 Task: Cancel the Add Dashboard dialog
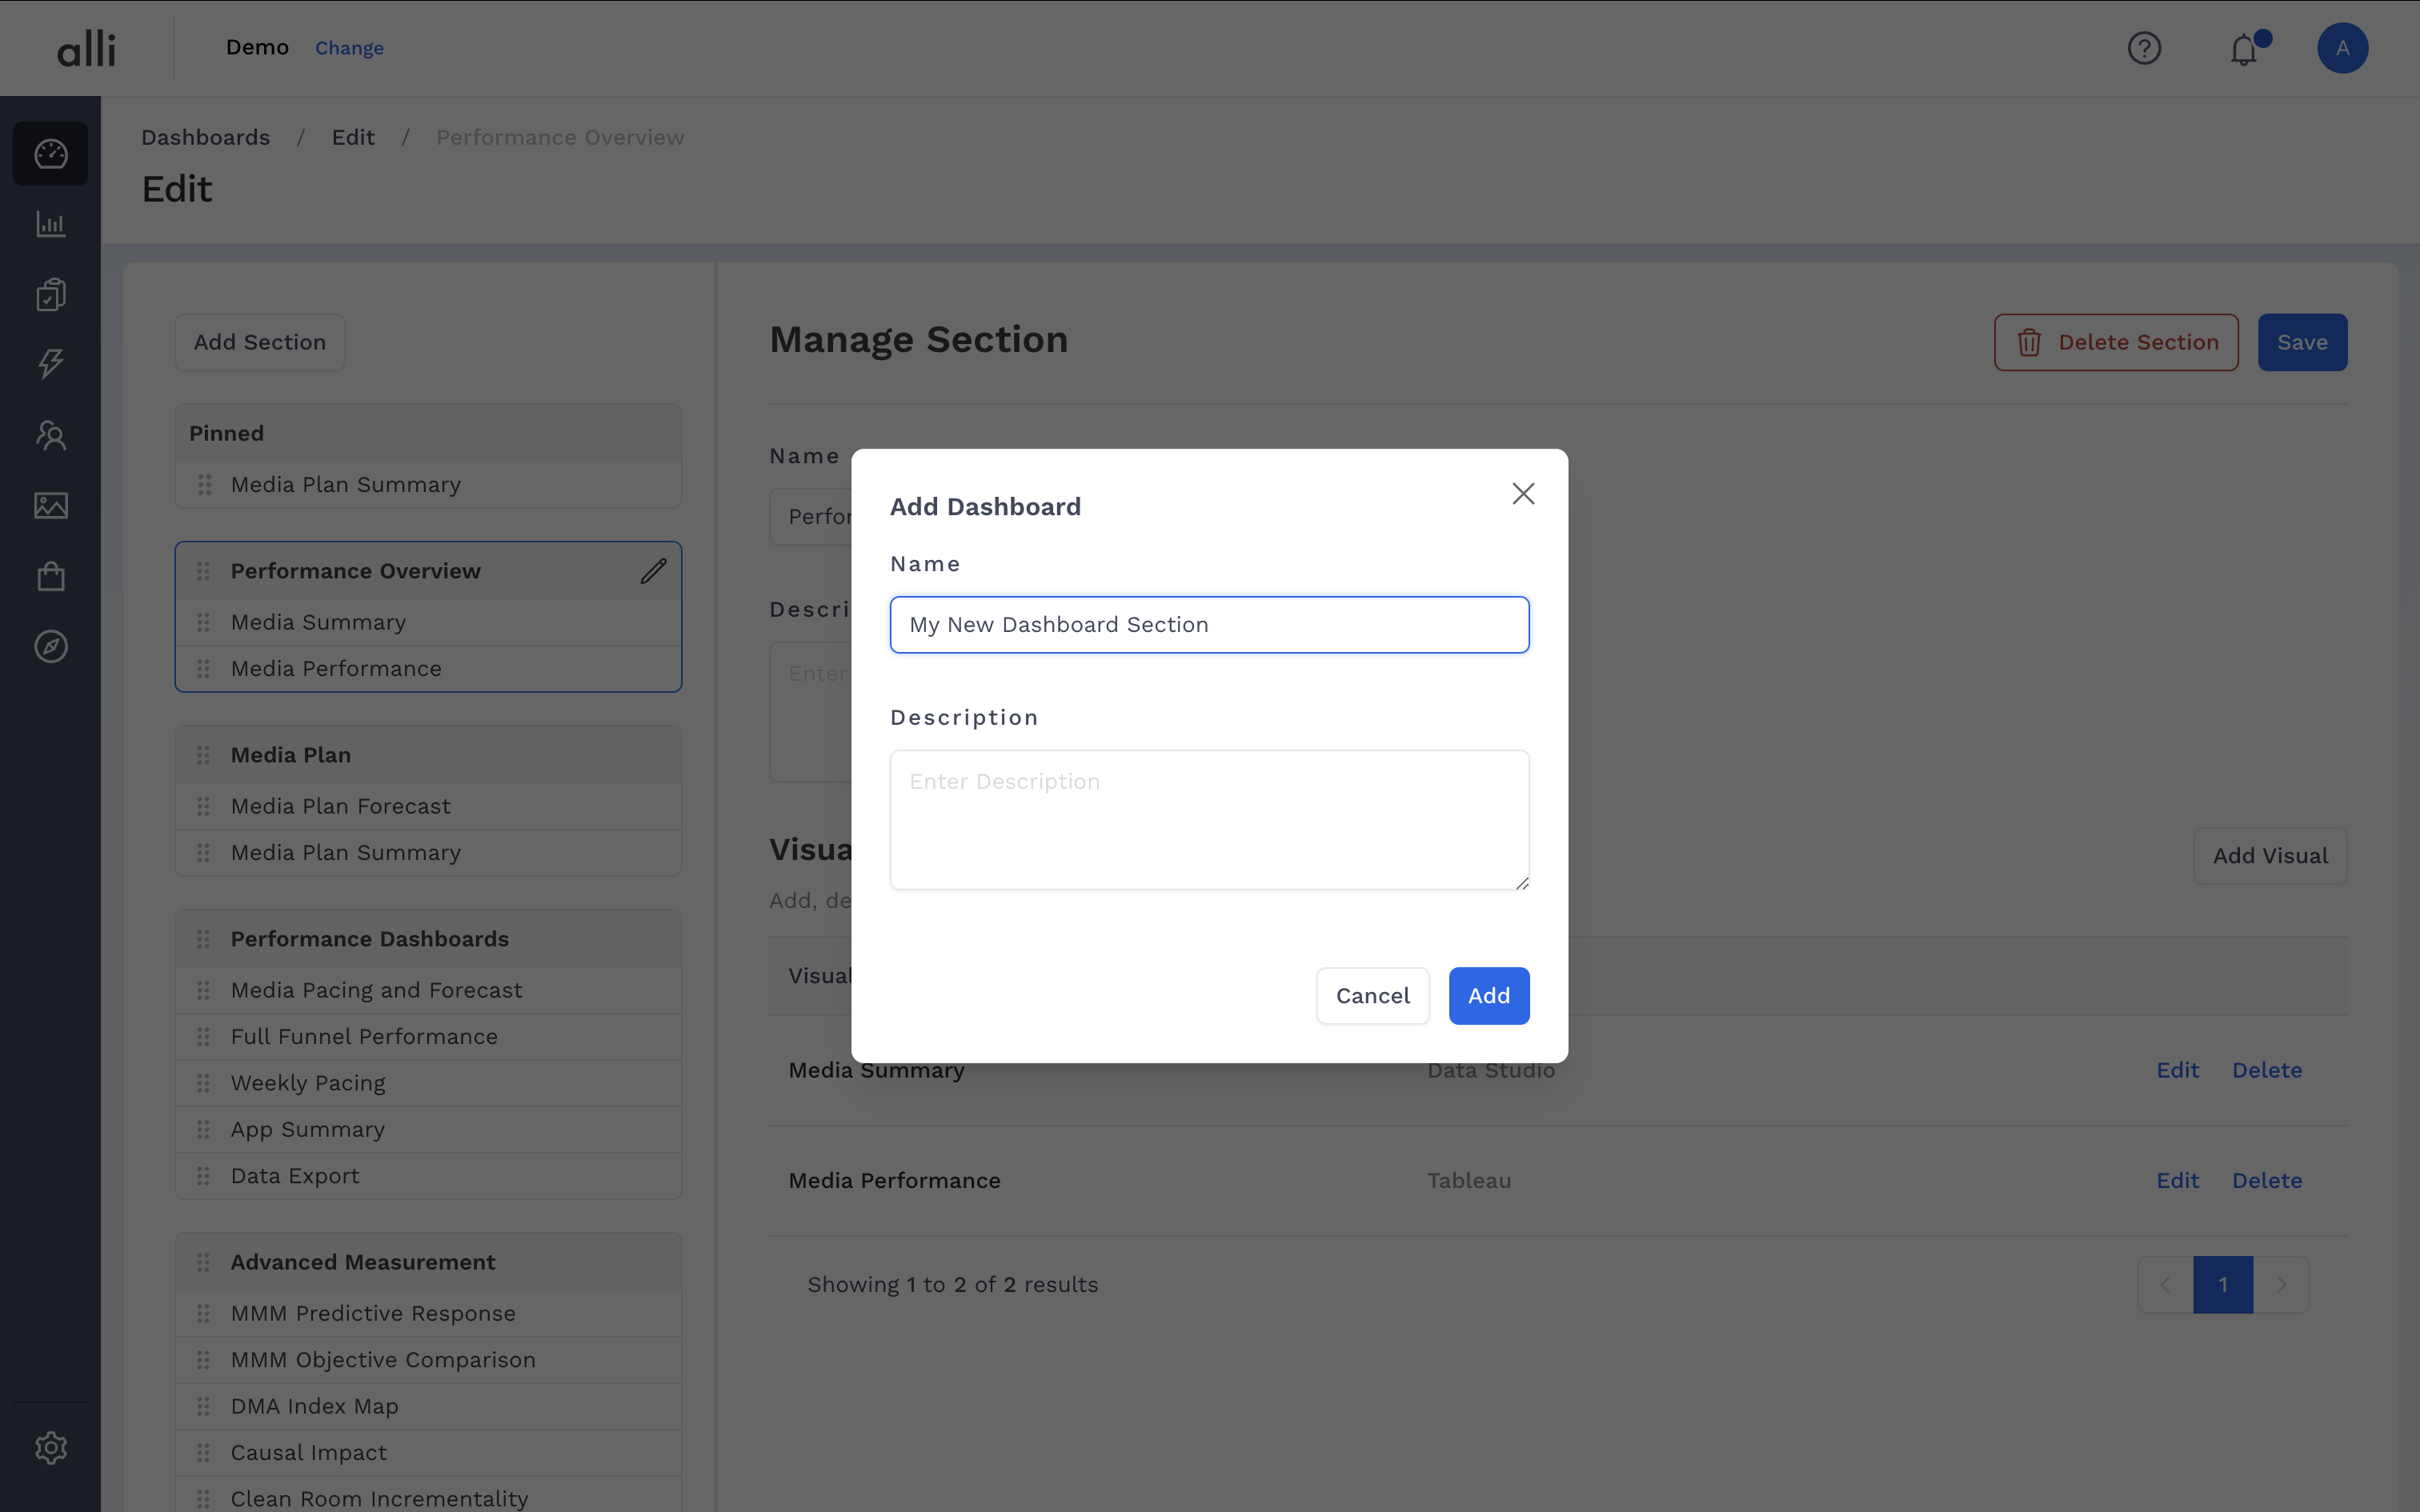pyautogui.click(x=1372, y=996)
